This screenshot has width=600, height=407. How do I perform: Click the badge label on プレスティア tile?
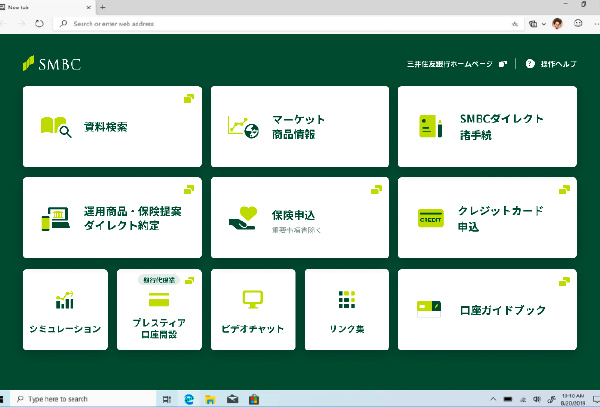click(159, 280)
